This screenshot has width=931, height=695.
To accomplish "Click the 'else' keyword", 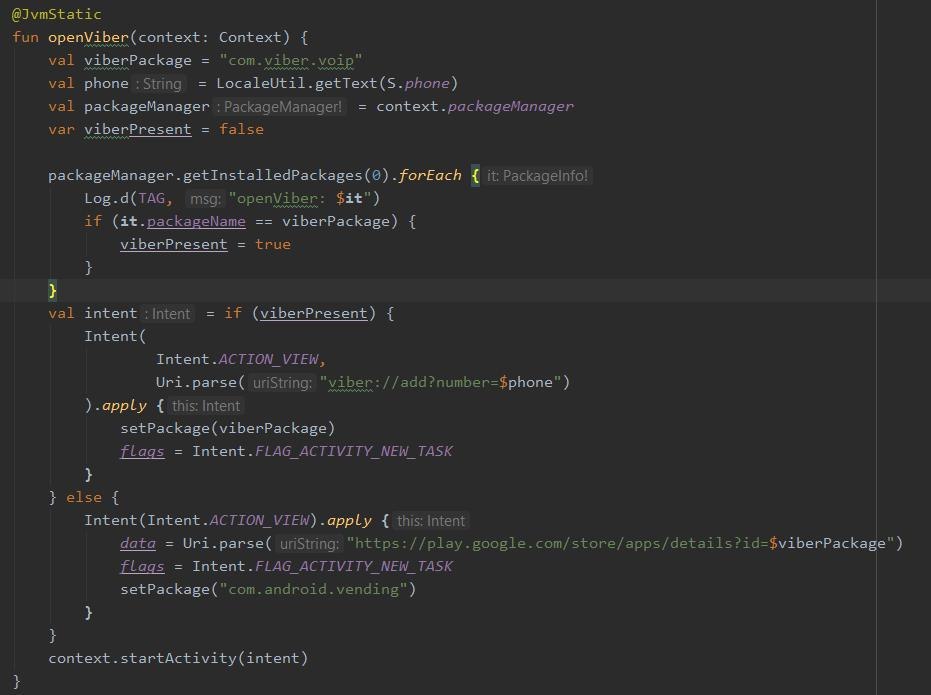I will (x=84, y=497).
